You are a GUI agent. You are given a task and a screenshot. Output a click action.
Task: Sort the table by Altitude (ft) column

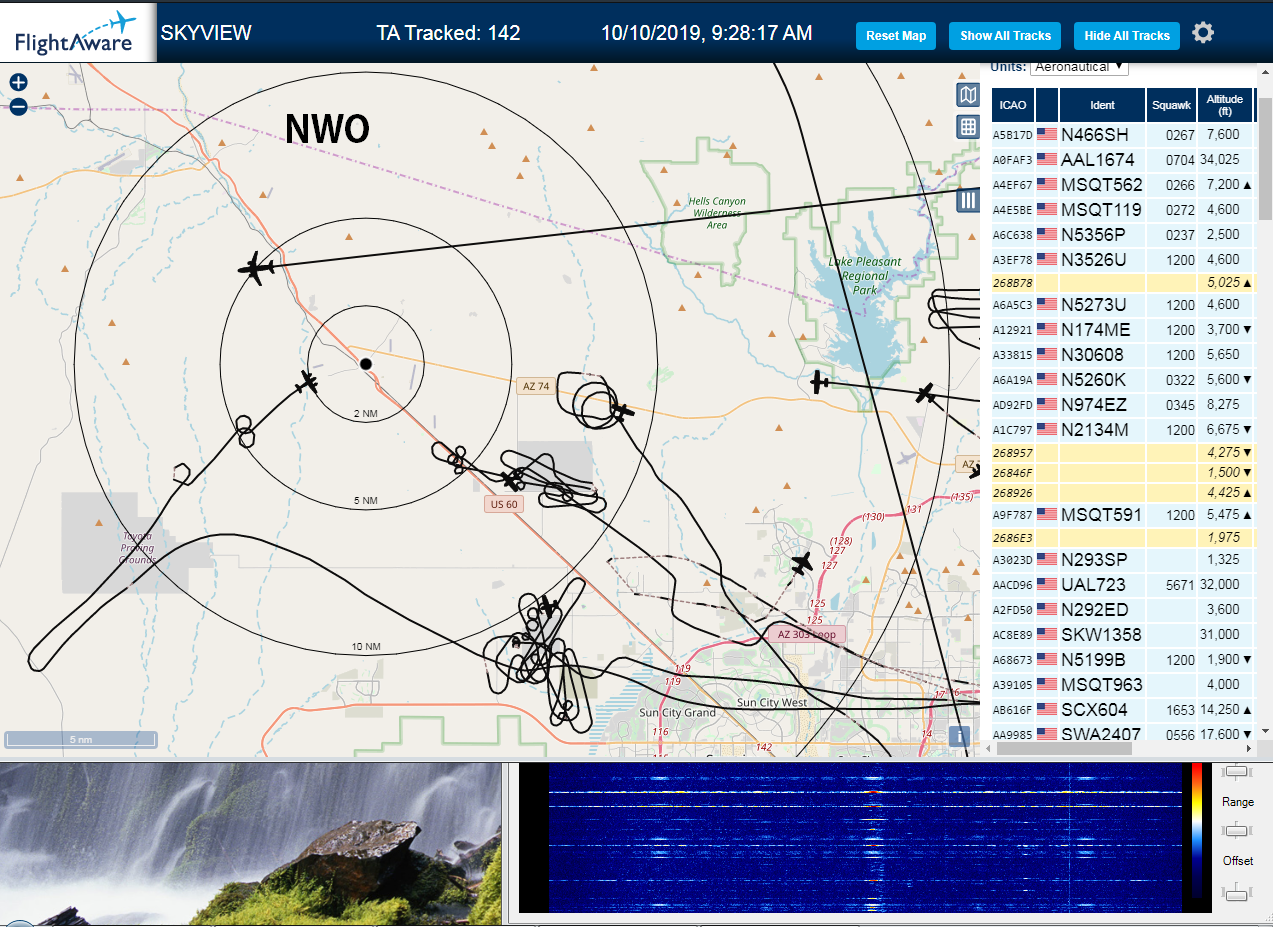pos(1225,105)
